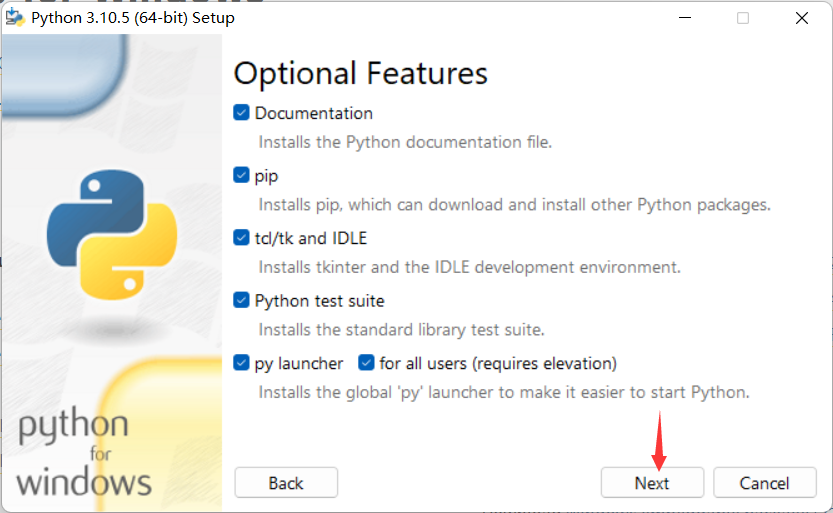Screen dimensions: 833x513
Task: Click the "python for windows" wordmark
Action: click(x=85, y=453)
